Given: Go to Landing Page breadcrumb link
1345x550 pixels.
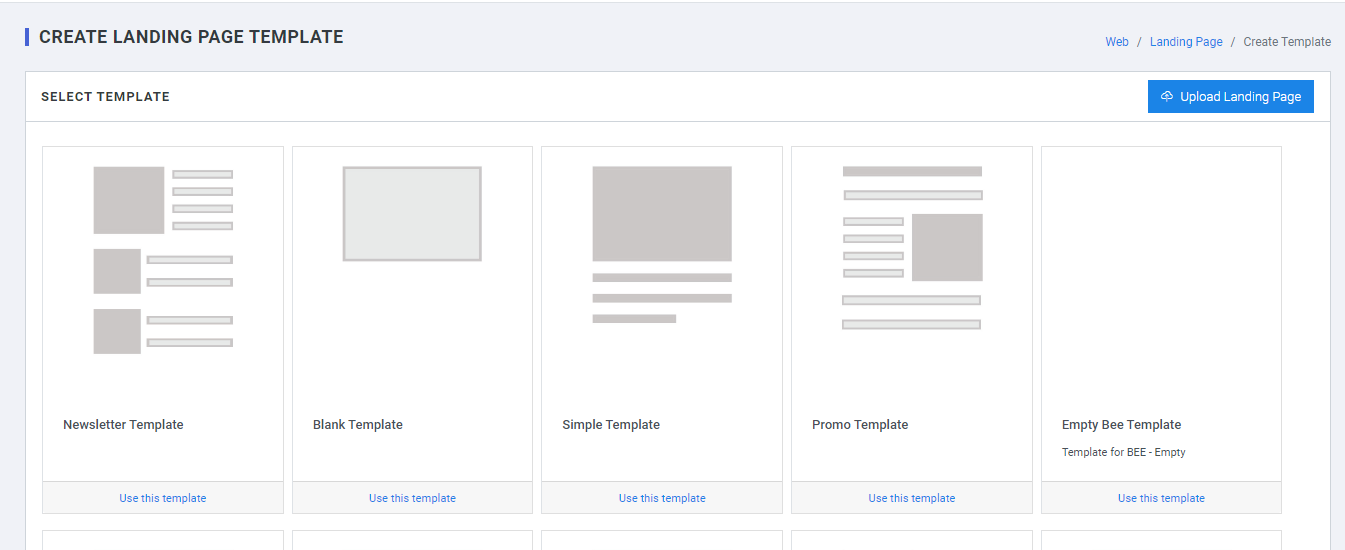Looking at the screenshot, I should (x=1185, y=42).
